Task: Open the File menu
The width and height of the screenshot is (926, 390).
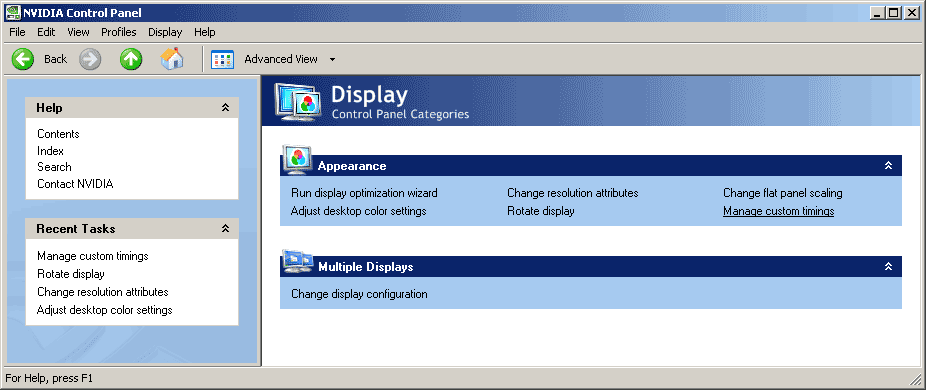Action: tap(17, 32)
